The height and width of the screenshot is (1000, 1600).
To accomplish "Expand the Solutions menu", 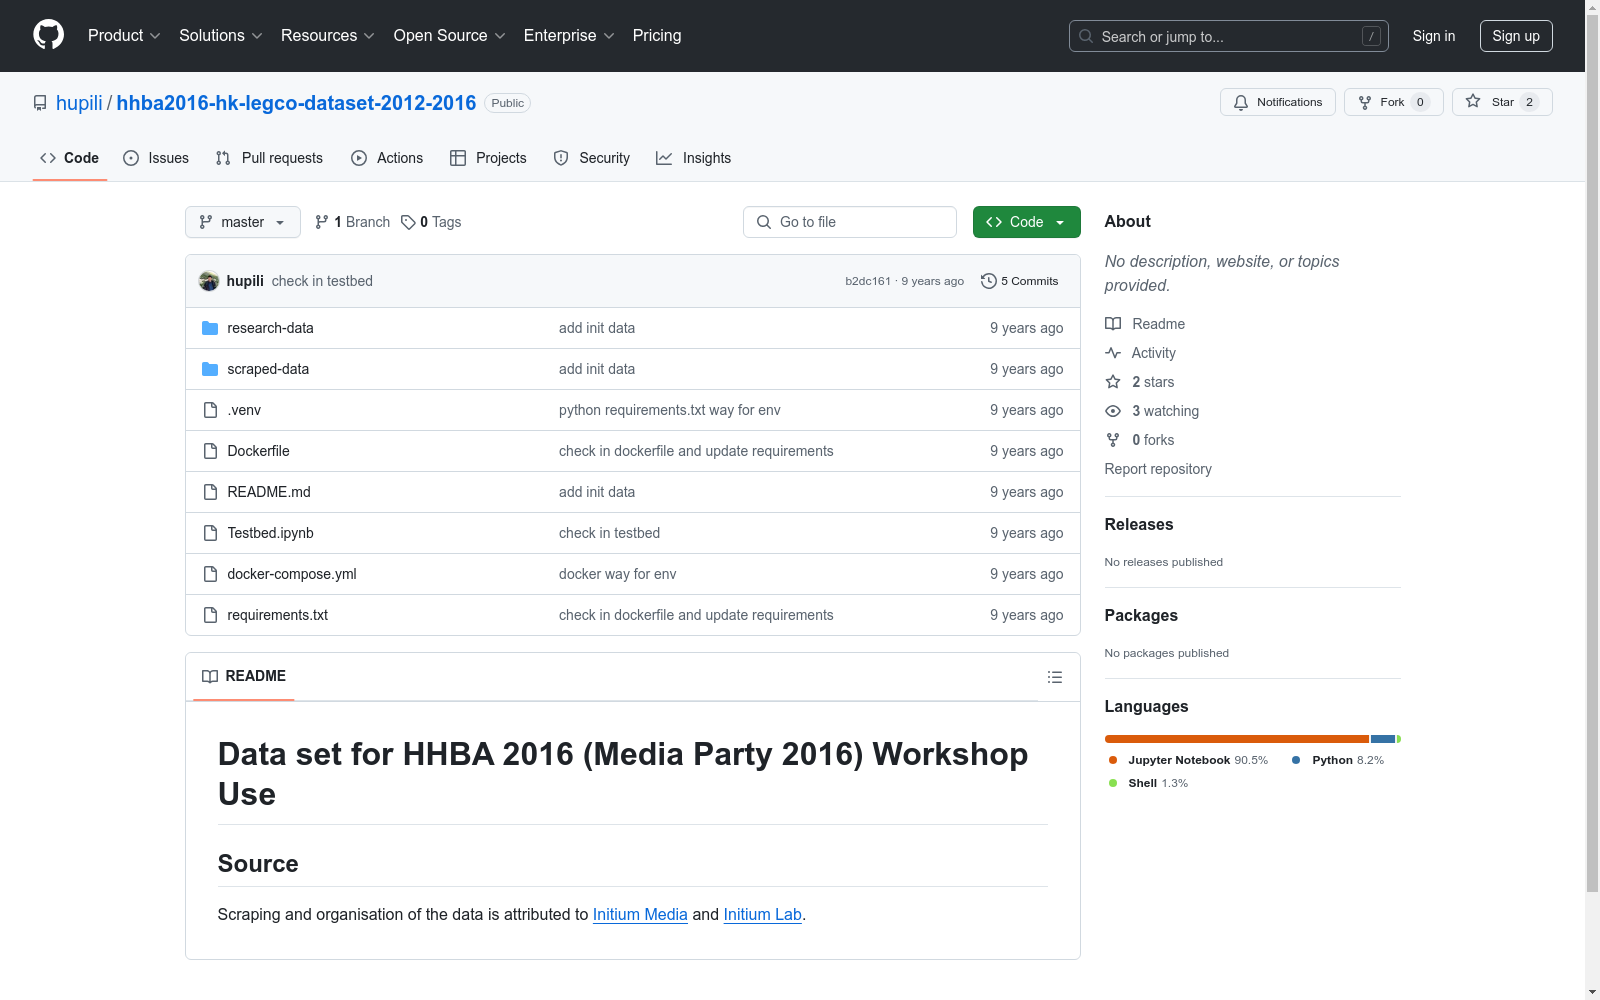I will [221, 36].
